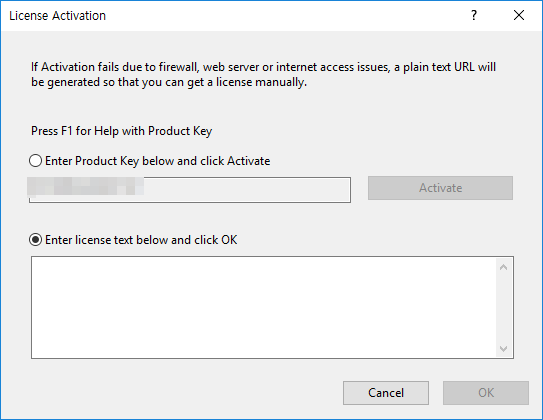Click the Activate button
The height and width of the screenshot is (420, 543).
[x=440, y=188]
